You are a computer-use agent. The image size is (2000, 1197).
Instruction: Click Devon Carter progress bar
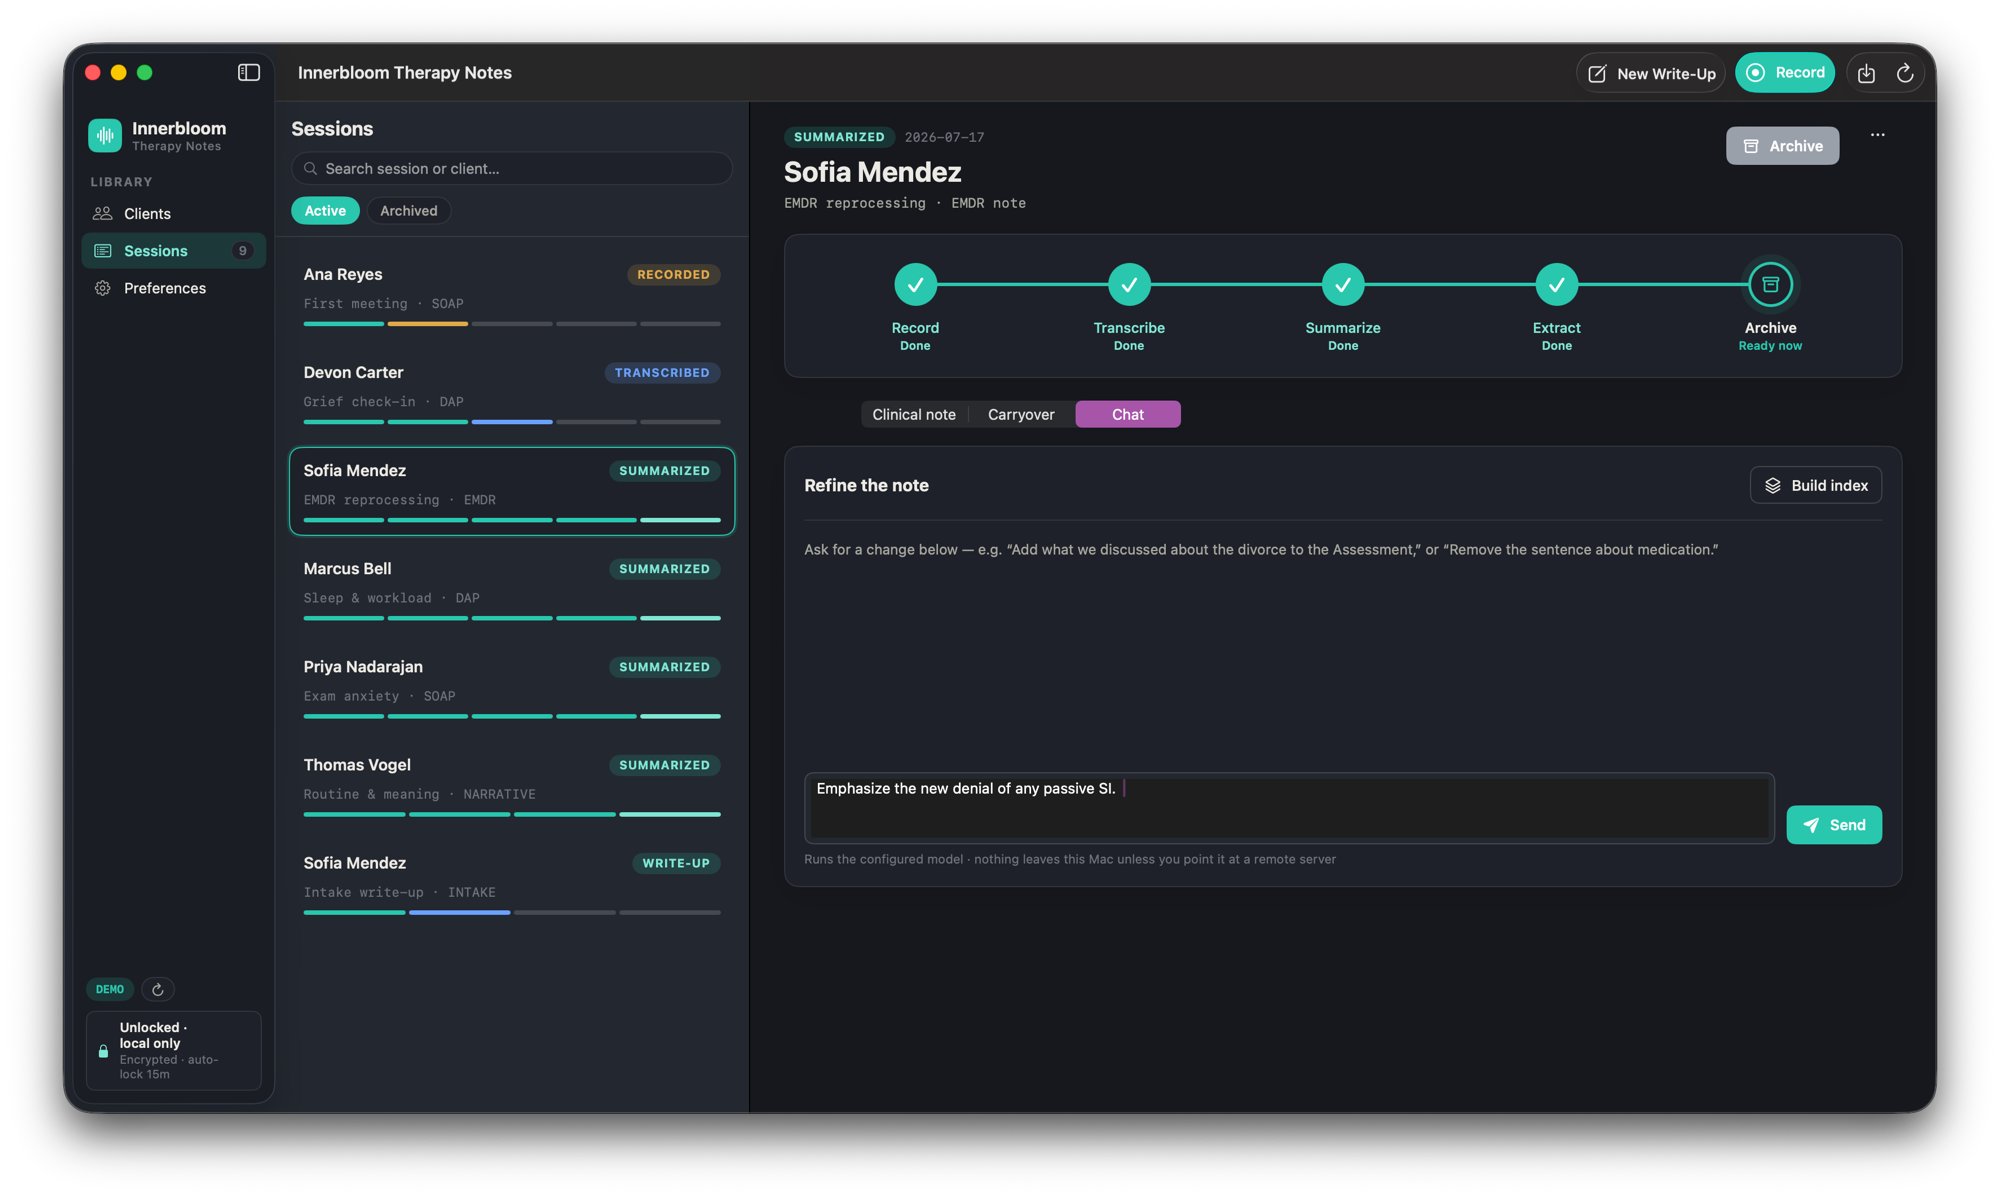[x=512, y=422]
